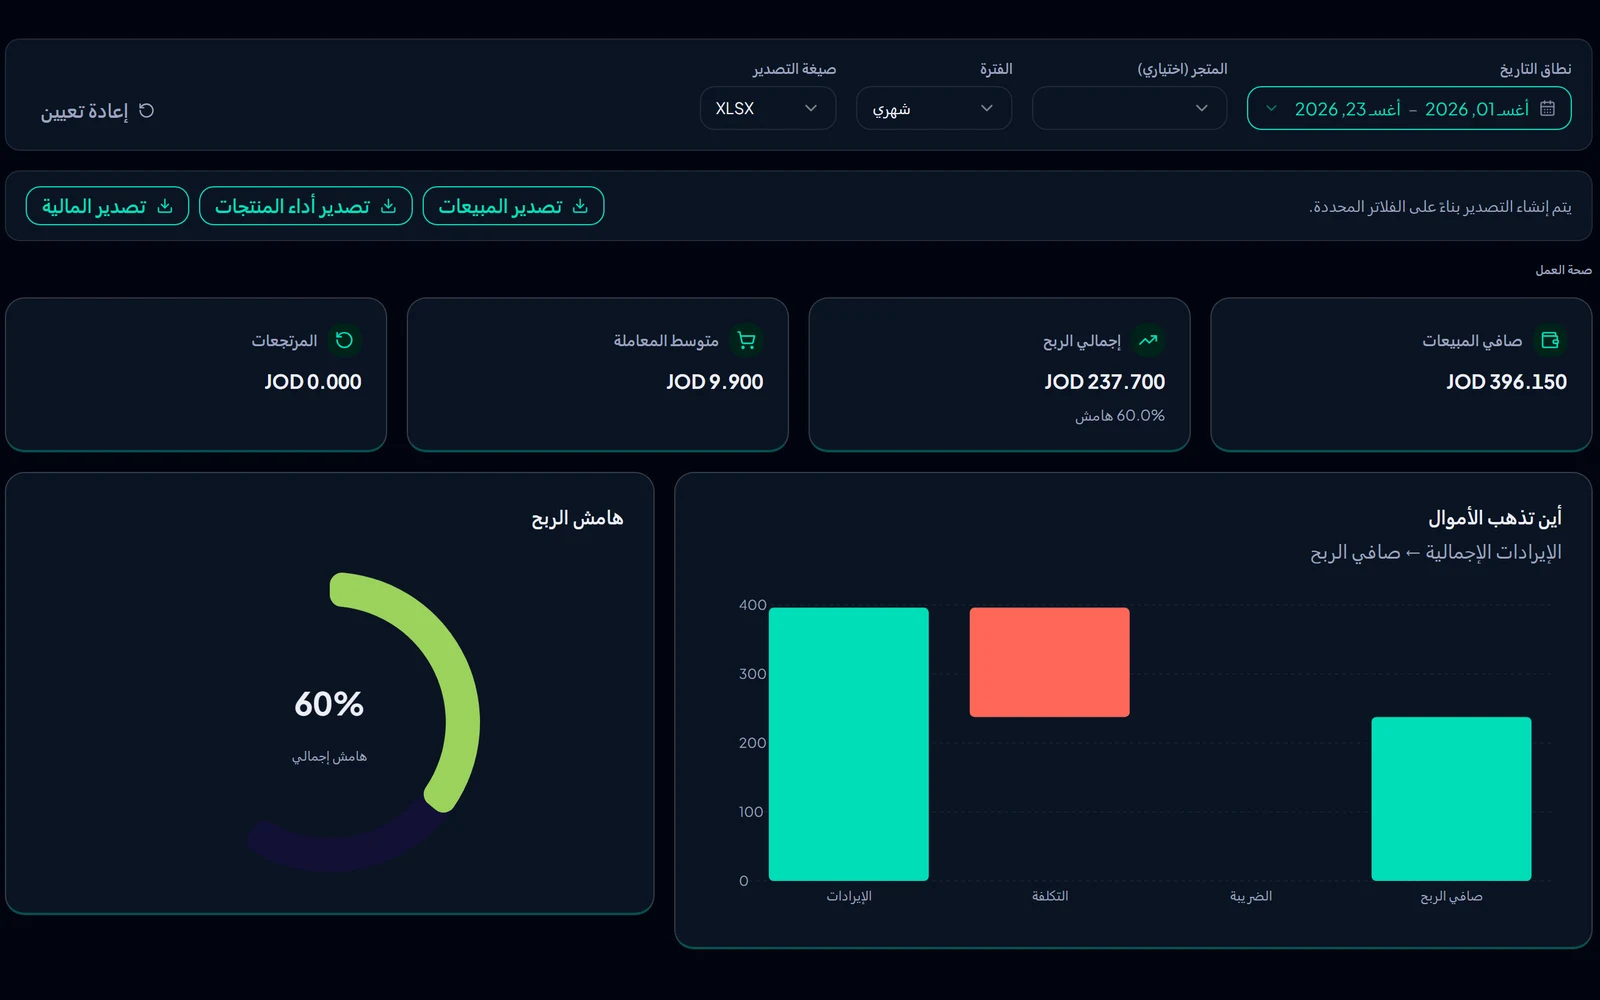
Task: Click the الإيرادات الإجمالية ← صافي الربح subtitle
Action: pyautogui.click(x=1436, y=552)
